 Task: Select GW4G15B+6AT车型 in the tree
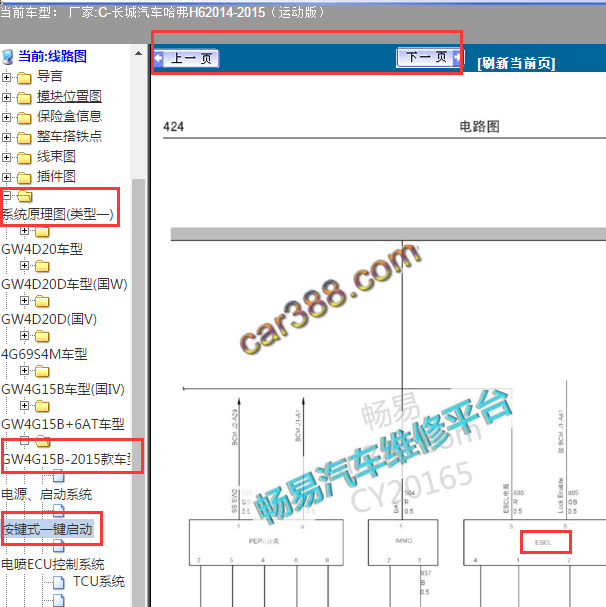[63, 424]
